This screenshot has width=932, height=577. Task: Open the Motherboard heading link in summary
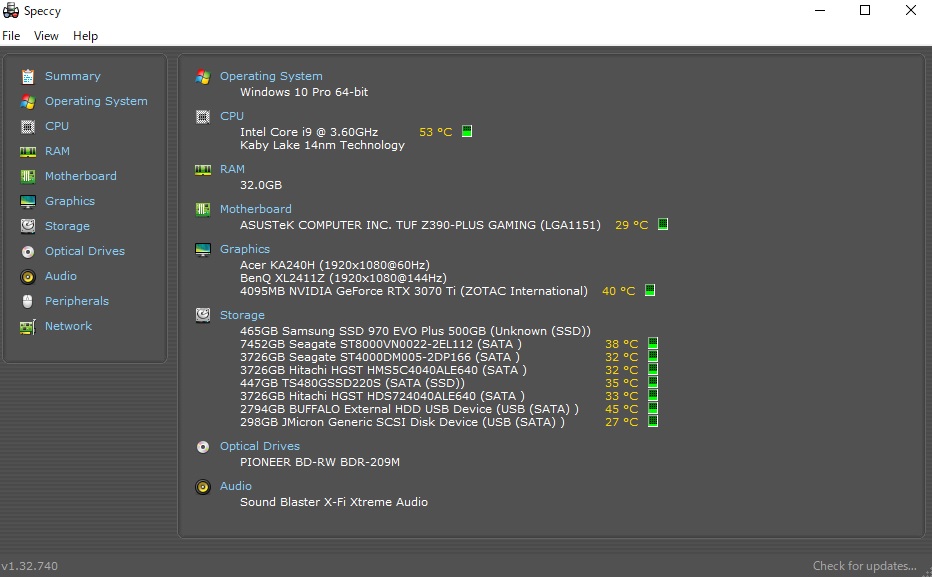[x=256, y=209]
